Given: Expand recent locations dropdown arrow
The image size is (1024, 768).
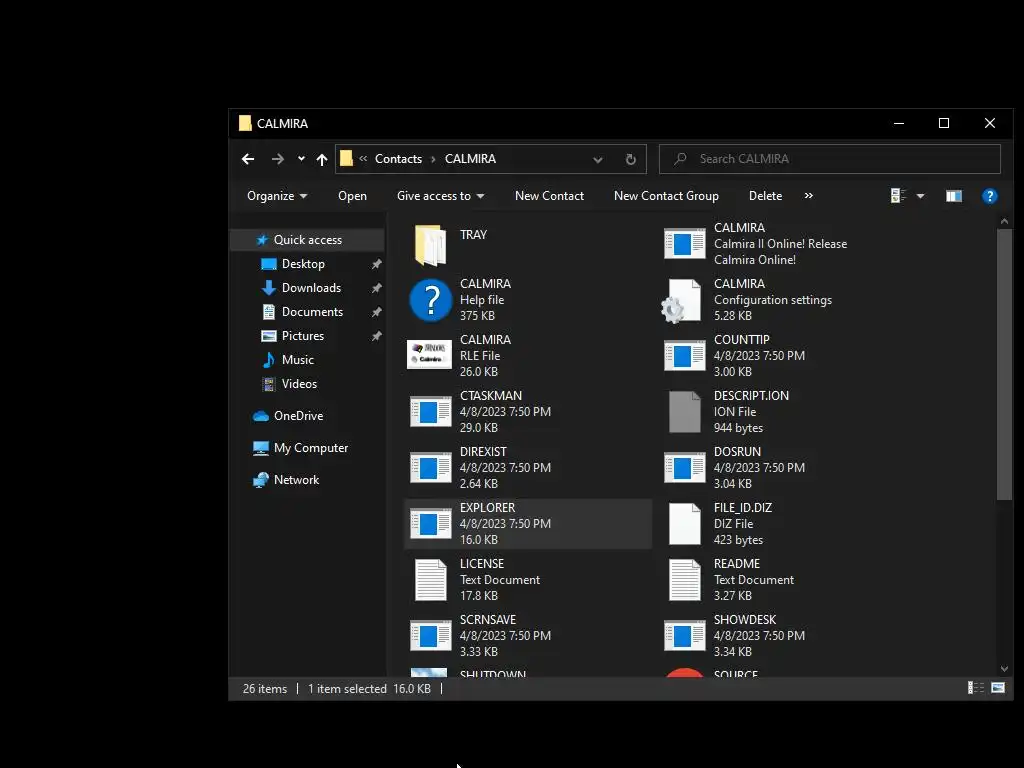Looking at the screenshot, I should 300,159.
